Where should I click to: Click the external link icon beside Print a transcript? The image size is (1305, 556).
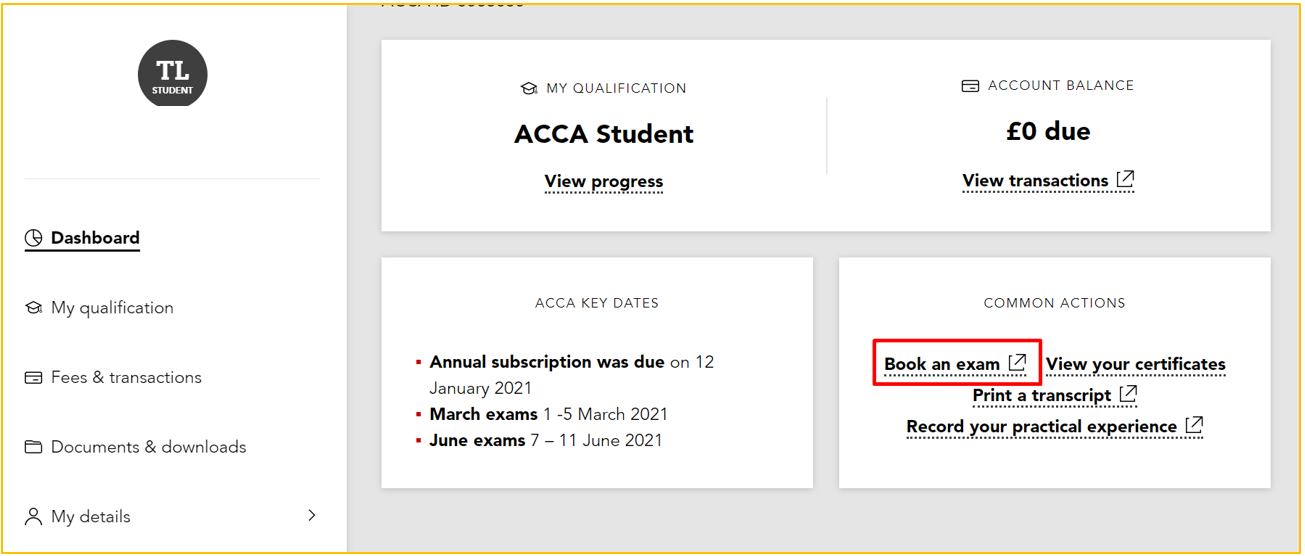point(1128,394)
